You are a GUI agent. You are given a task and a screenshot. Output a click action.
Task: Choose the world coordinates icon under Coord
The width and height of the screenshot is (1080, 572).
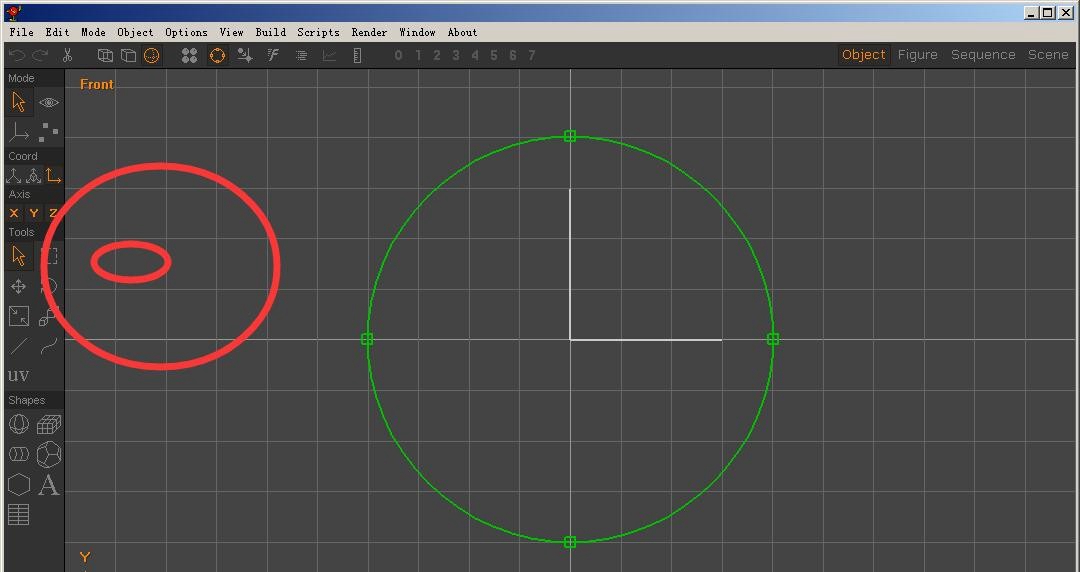[x=14, y=176]
